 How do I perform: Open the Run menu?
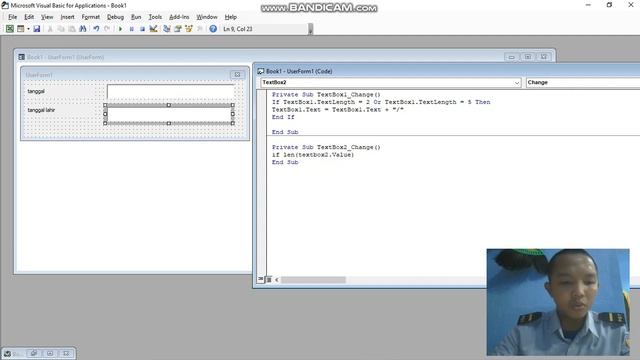pos(136,17)
